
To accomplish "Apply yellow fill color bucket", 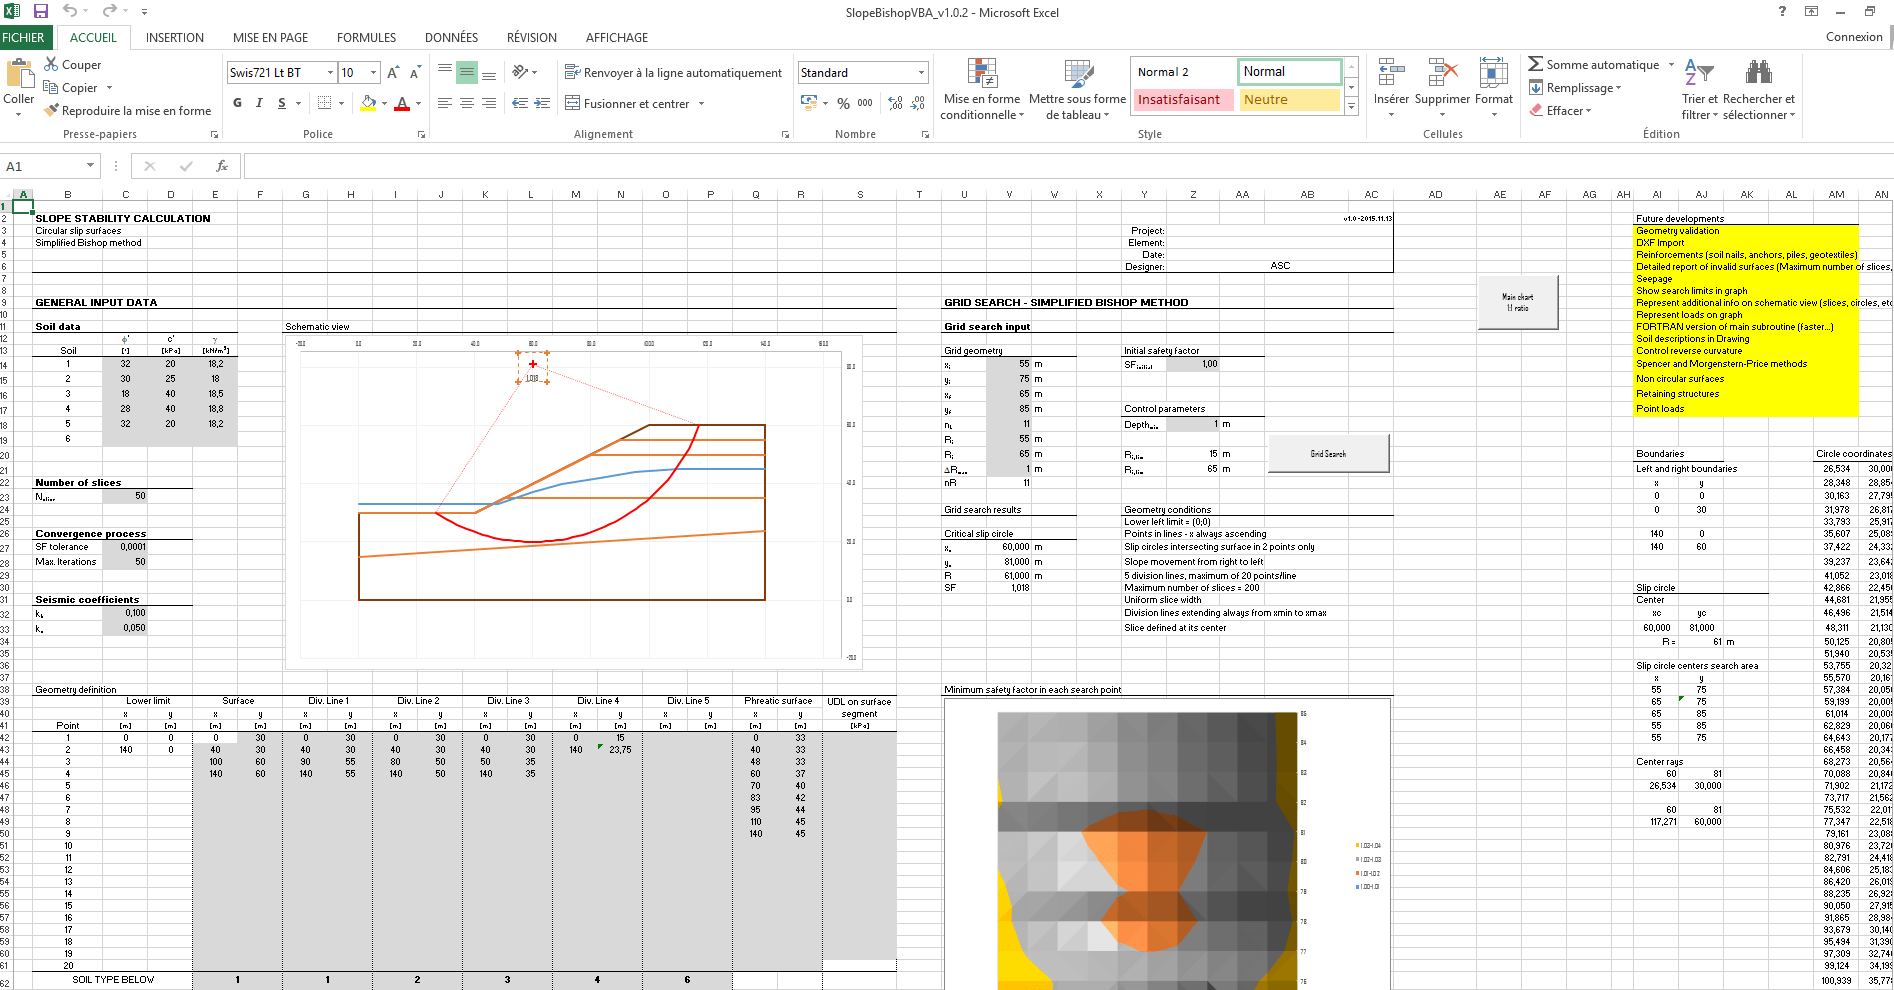I will (368, 103).
